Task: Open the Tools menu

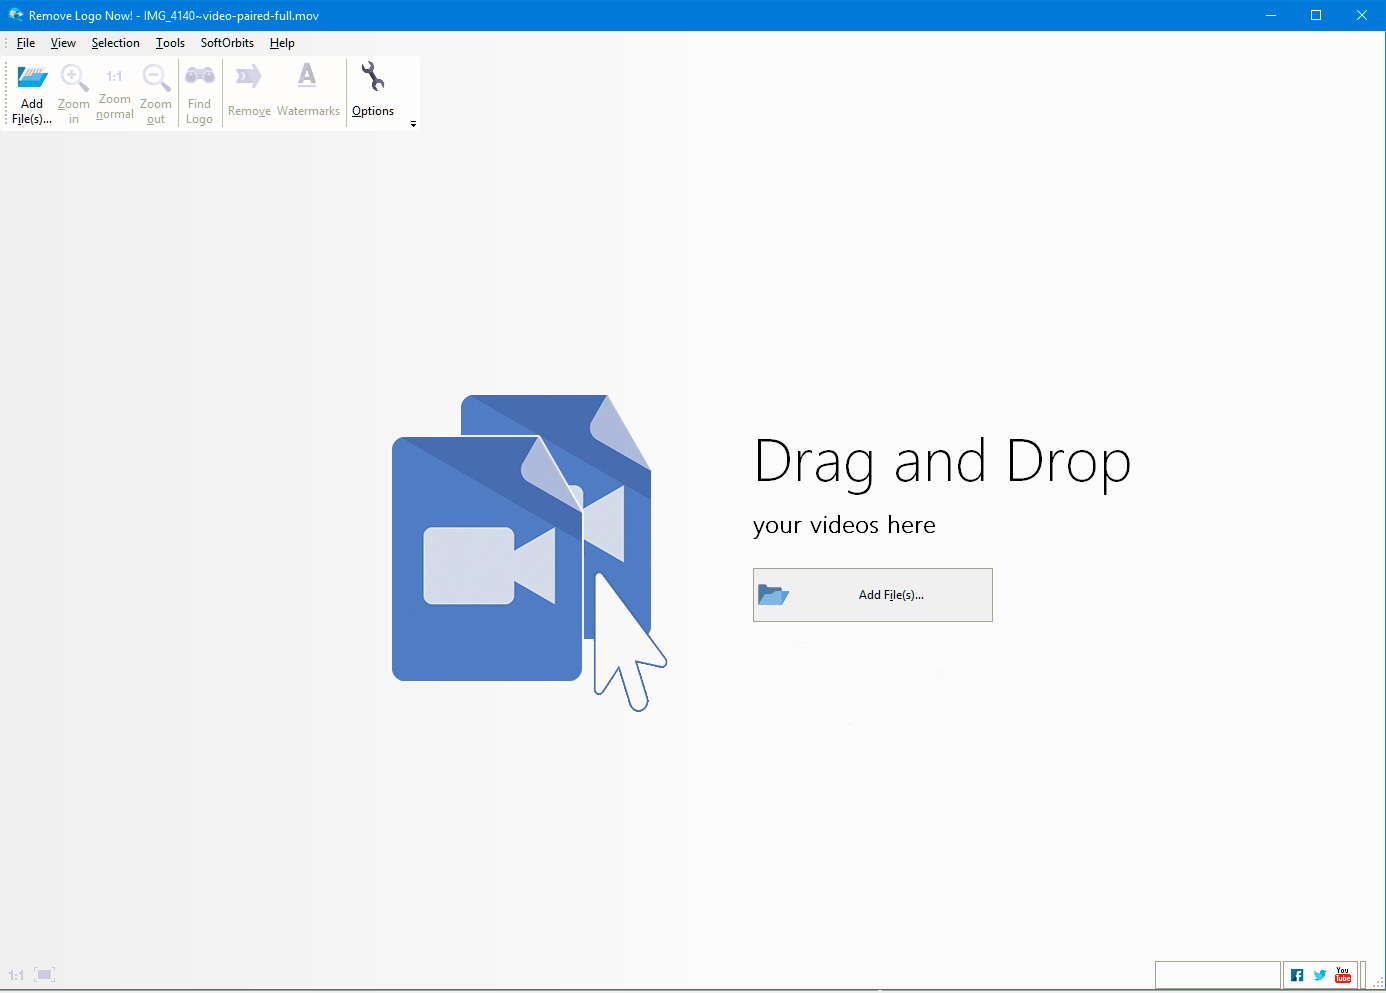Action: point(170,43)
